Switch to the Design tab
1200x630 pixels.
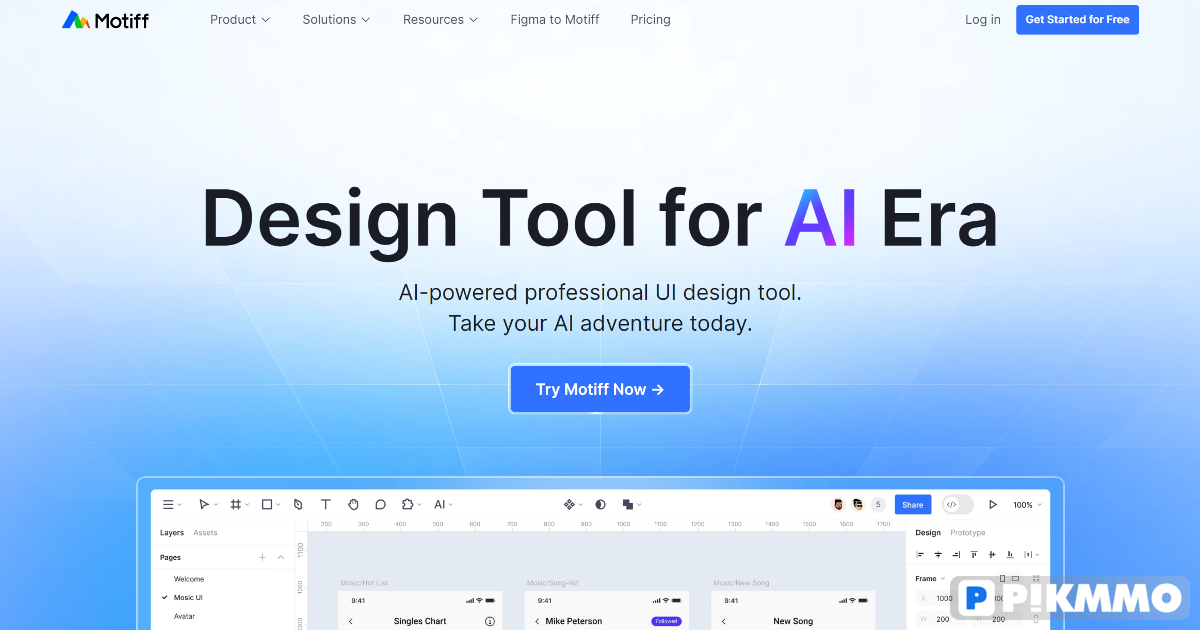click(928, 533)
